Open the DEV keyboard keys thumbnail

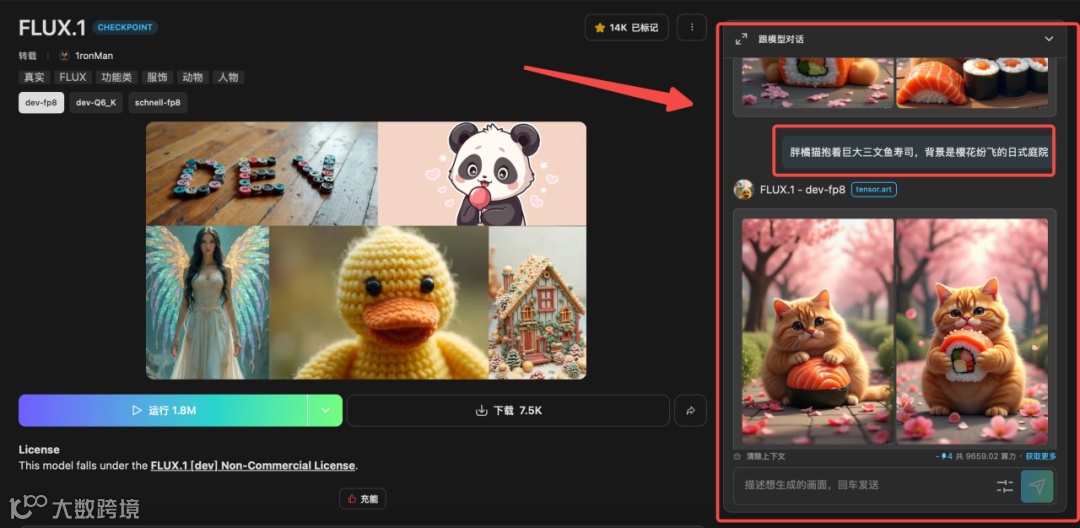coord(262,173)
